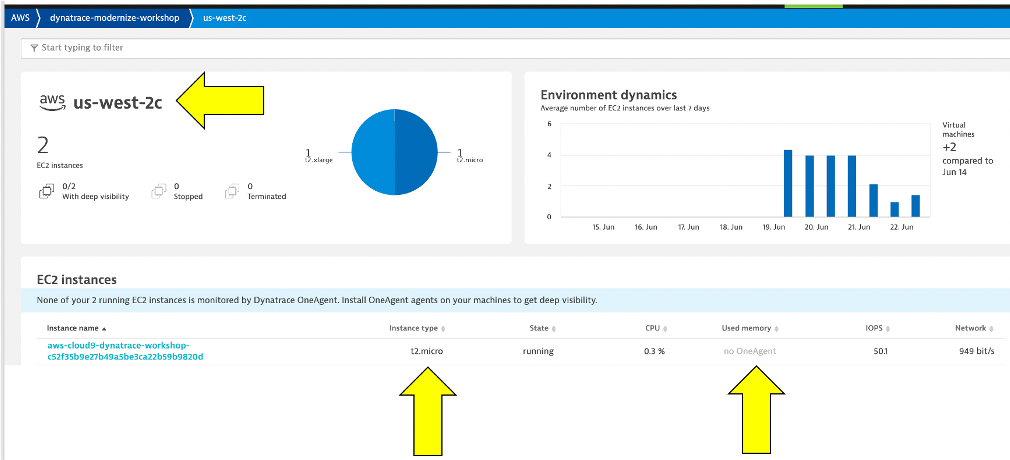Click the deep visibility instances icon
This screenshot has height=460, width=1010.
point(45,191)
